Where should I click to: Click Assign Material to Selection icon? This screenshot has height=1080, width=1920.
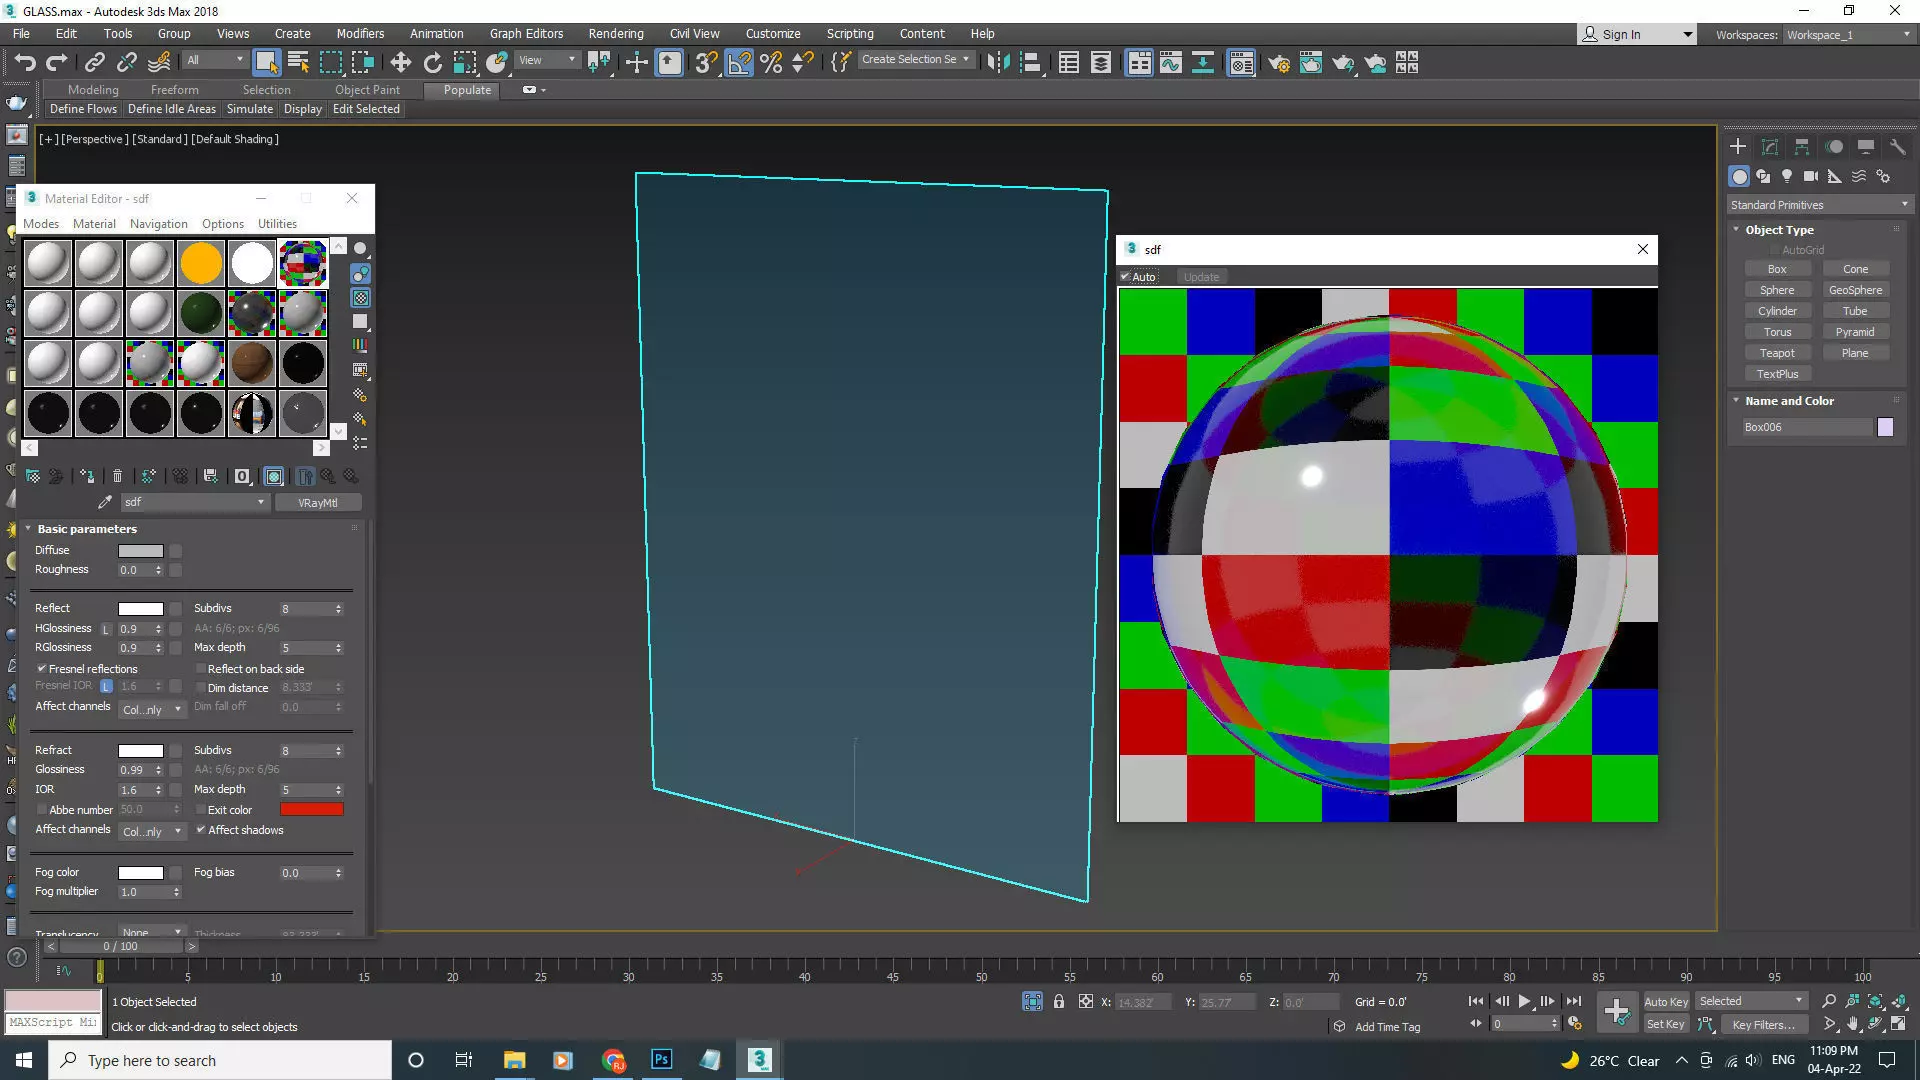coord(87,476)
